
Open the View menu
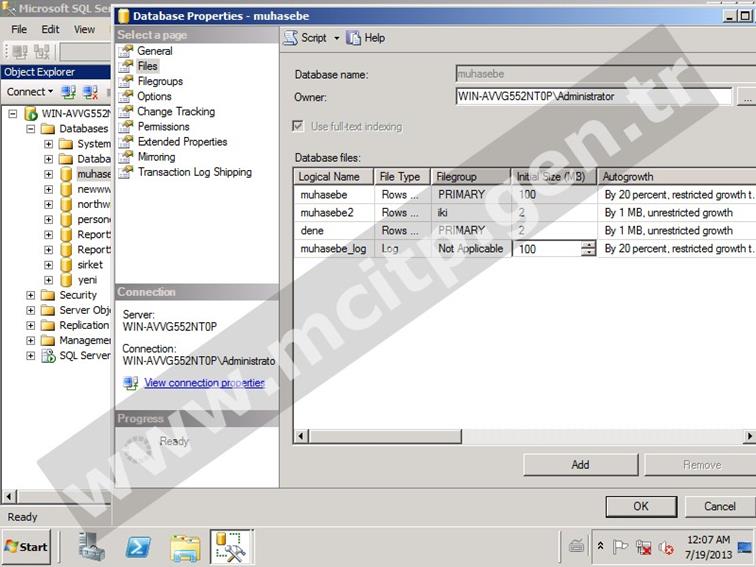coord(84,29)
